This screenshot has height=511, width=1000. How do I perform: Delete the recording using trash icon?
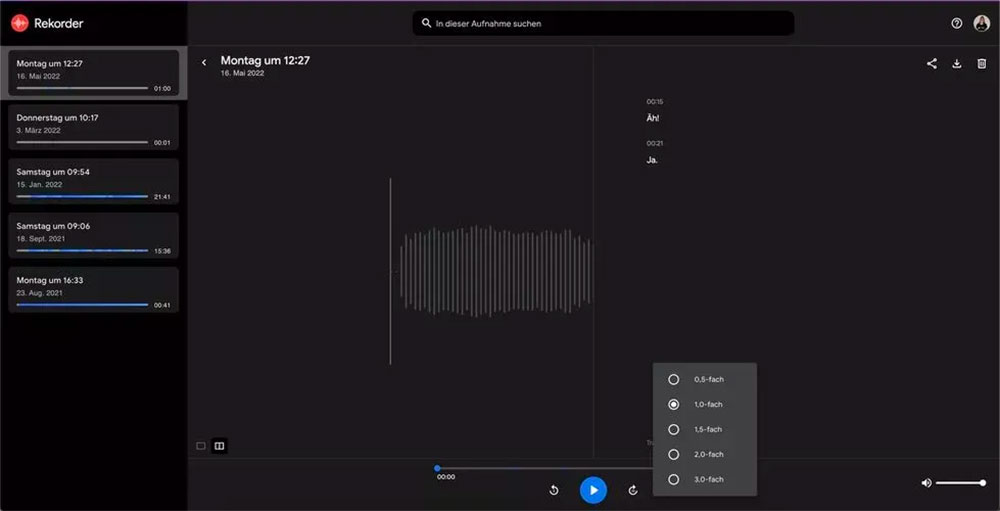coord(982,64)
